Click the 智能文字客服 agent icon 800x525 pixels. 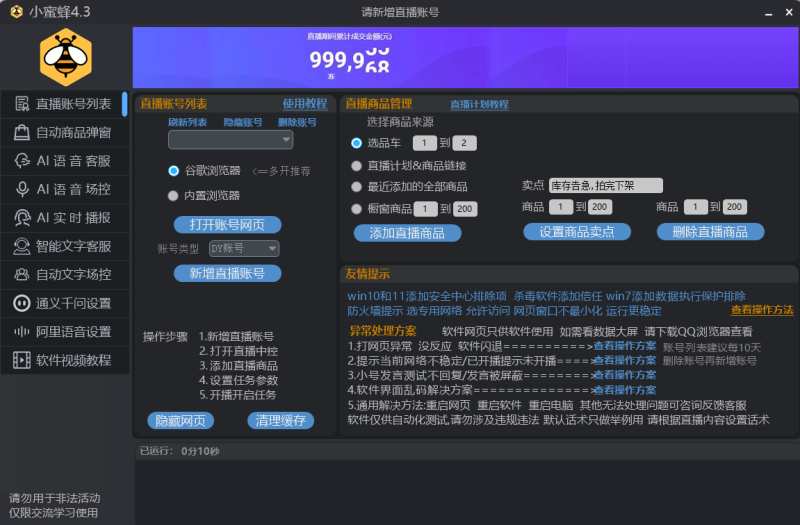[21, 246]
